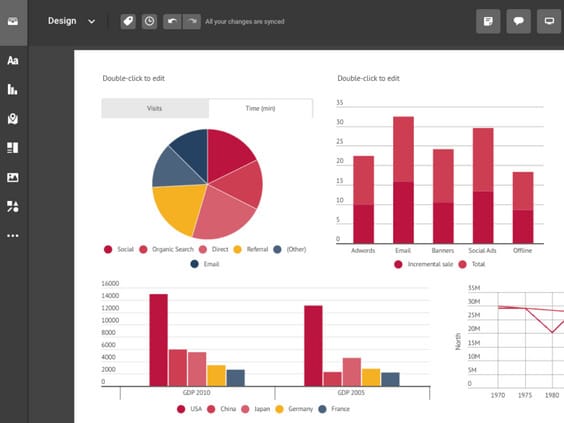Toggle the Germany legend series
This screenshot has width=564, height=423.
294,409
